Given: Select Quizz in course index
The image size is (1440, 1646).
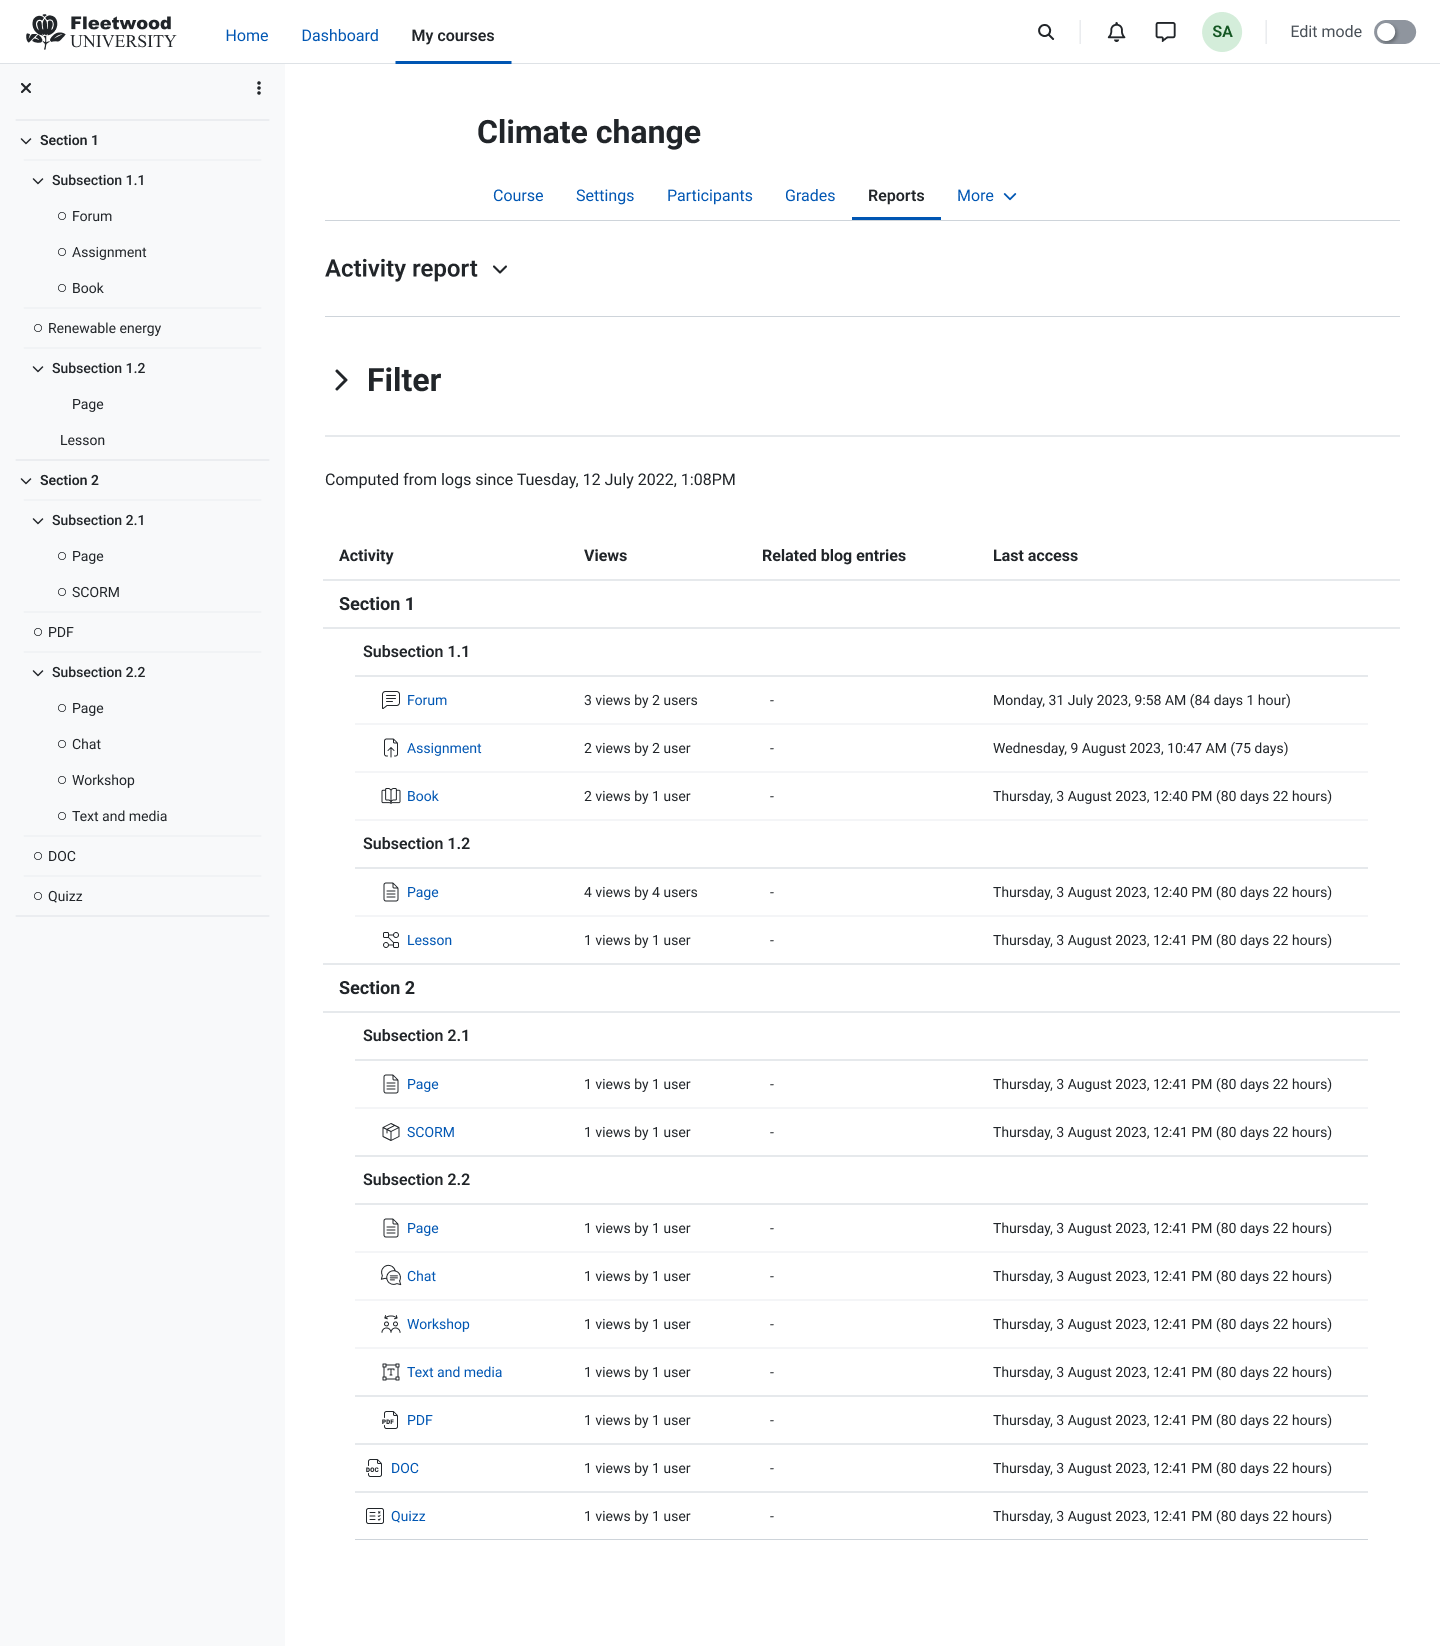Looking at the screenshot, I should (65, 896).
